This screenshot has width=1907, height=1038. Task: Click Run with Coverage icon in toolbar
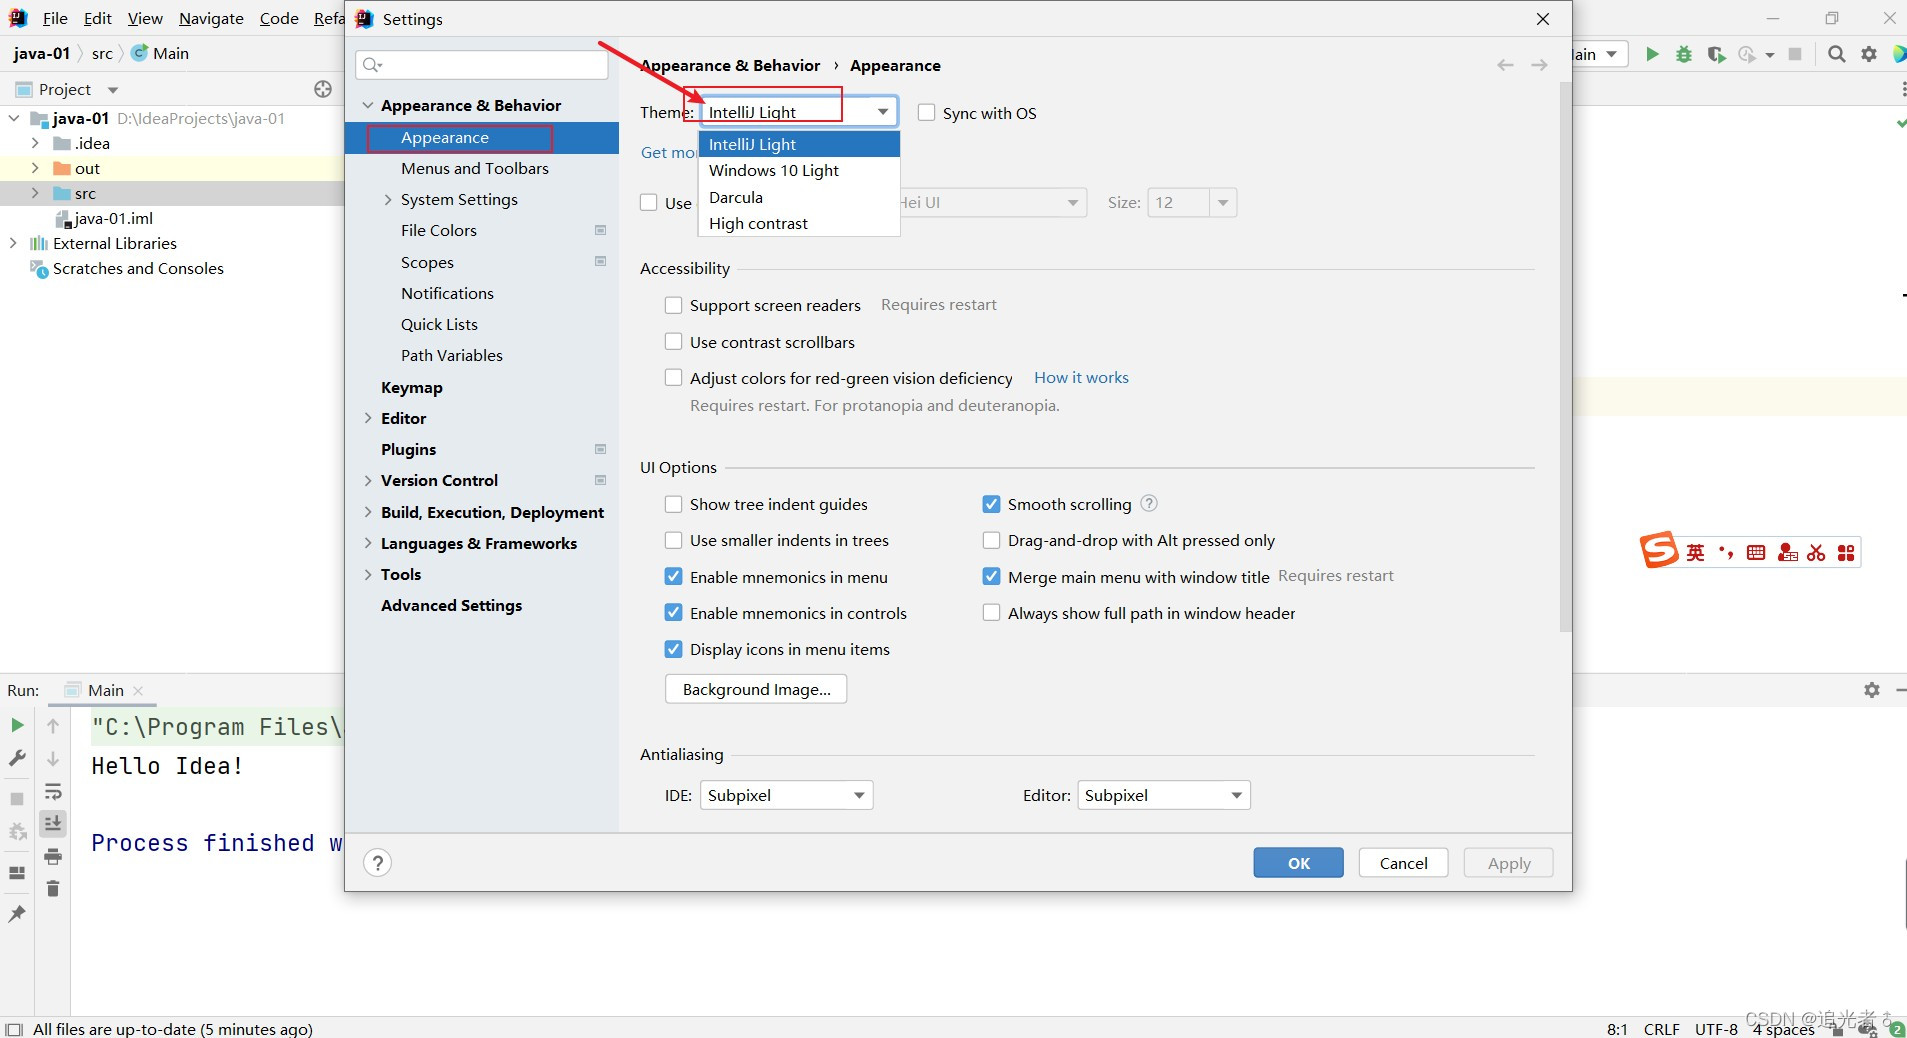1716,54
